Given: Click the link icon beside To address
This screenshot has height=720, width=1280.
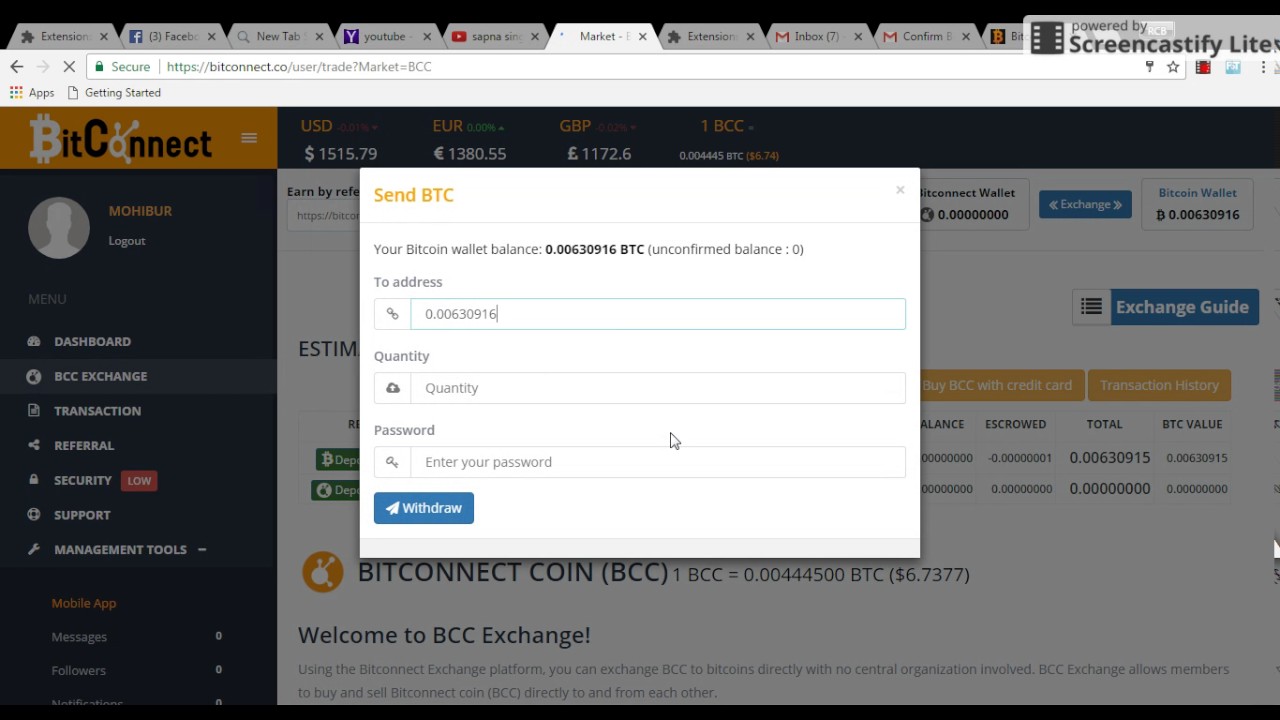Looking at the screenshot, I should click(x=392, y=314).
